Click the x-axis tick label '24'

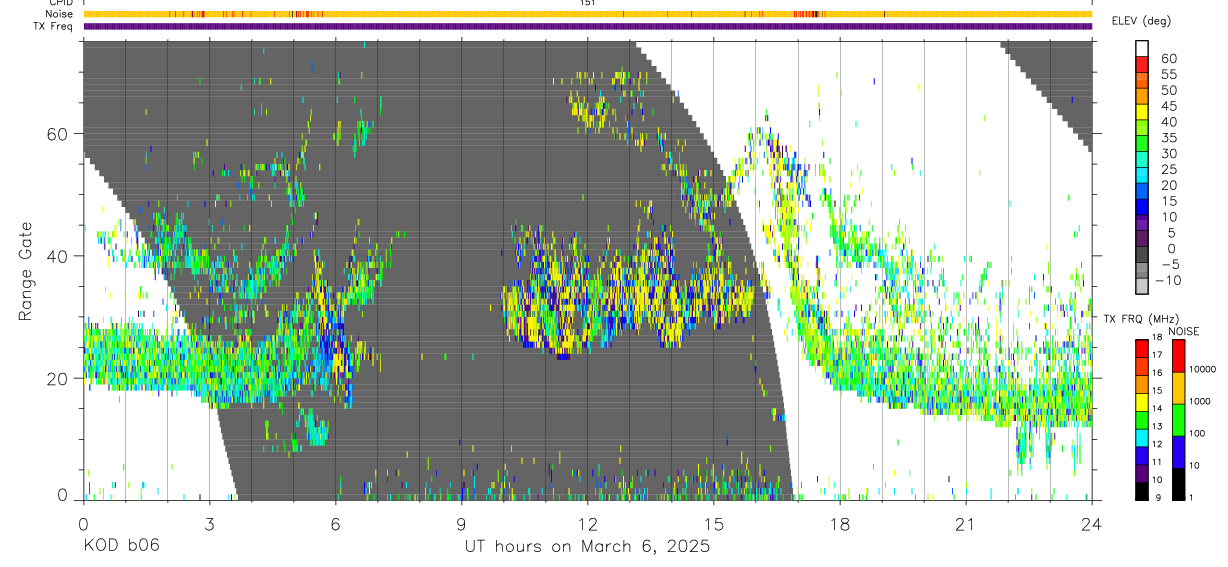1091,524
